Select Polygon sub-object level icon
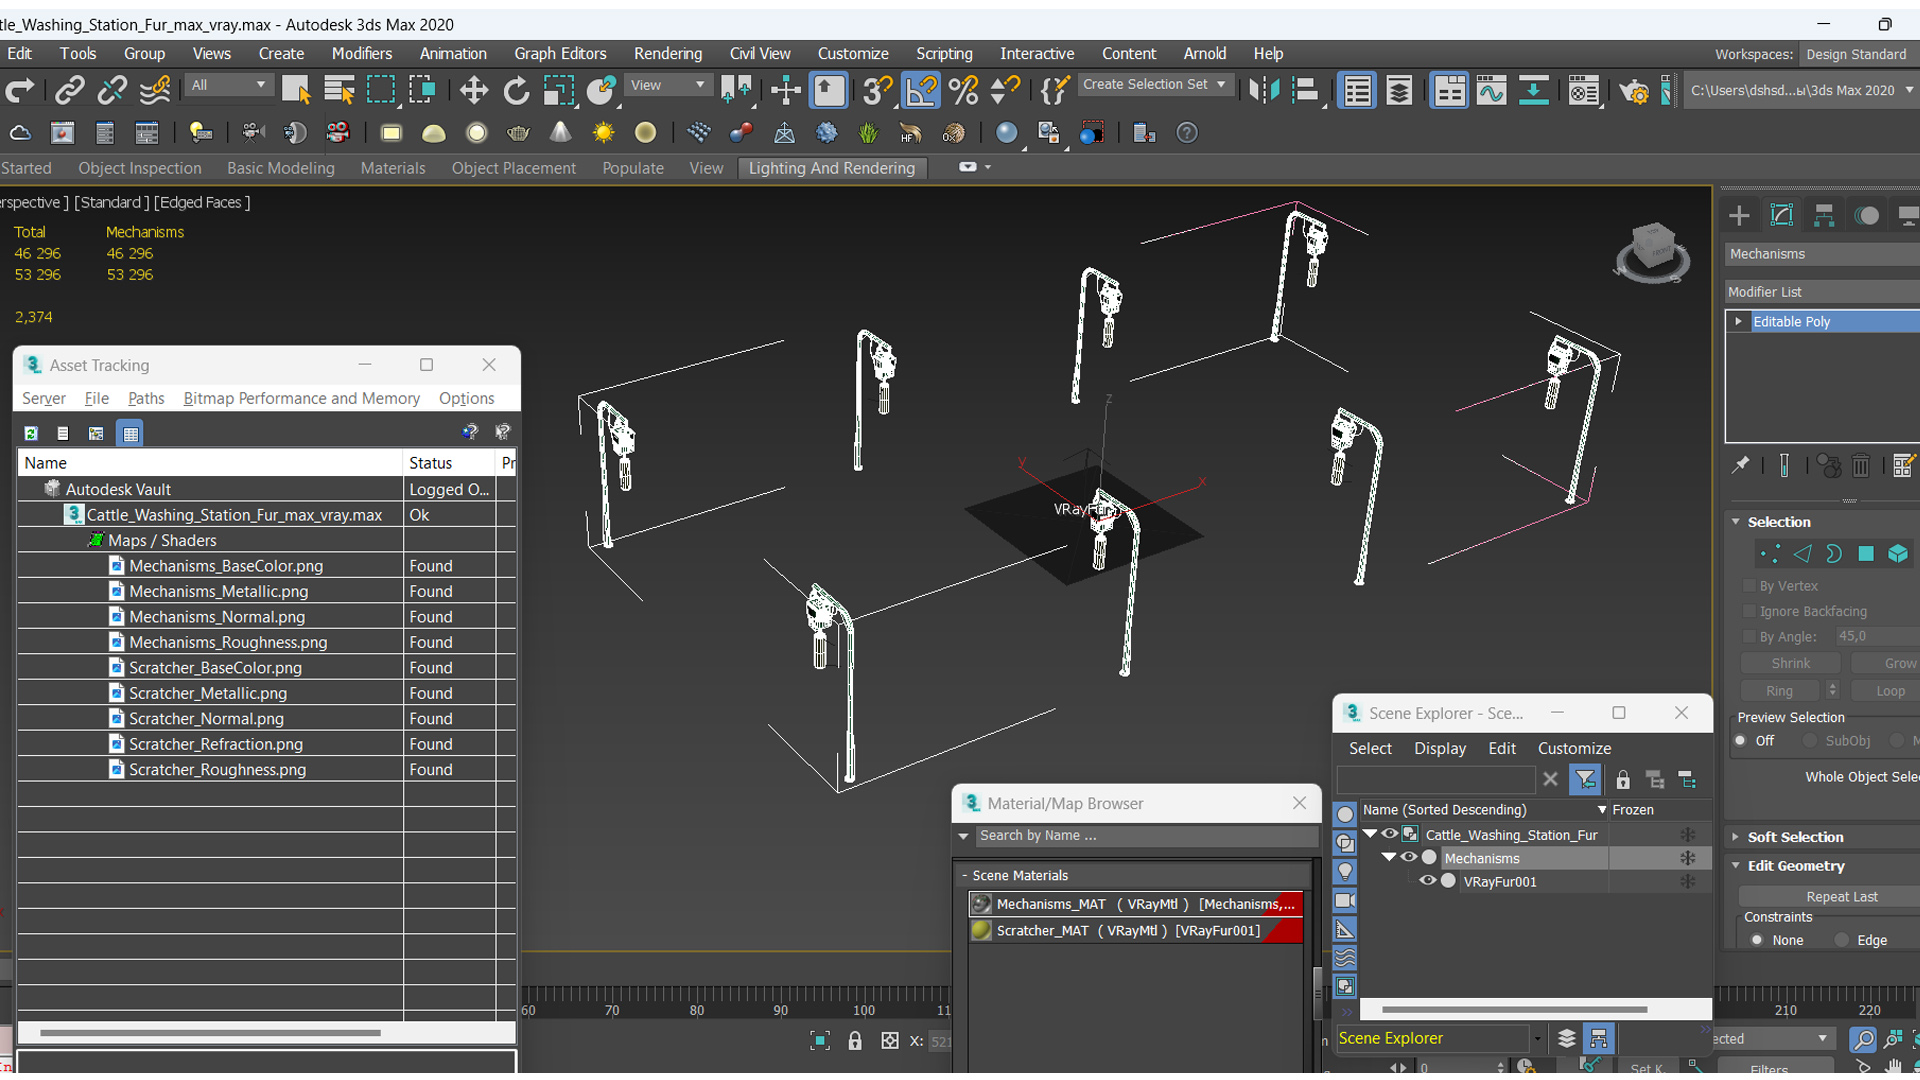 (x=1866, y=554)
